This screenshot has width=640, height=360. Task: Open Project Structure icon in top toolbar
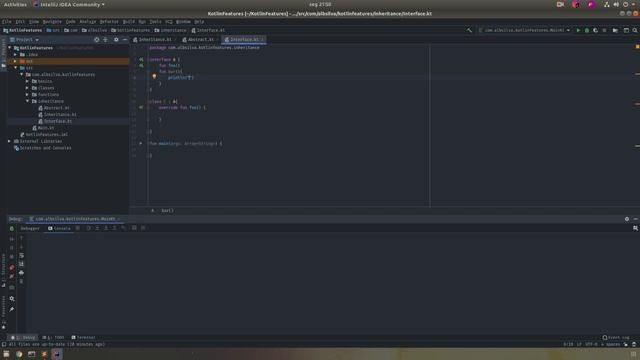(x=615, y=30)
